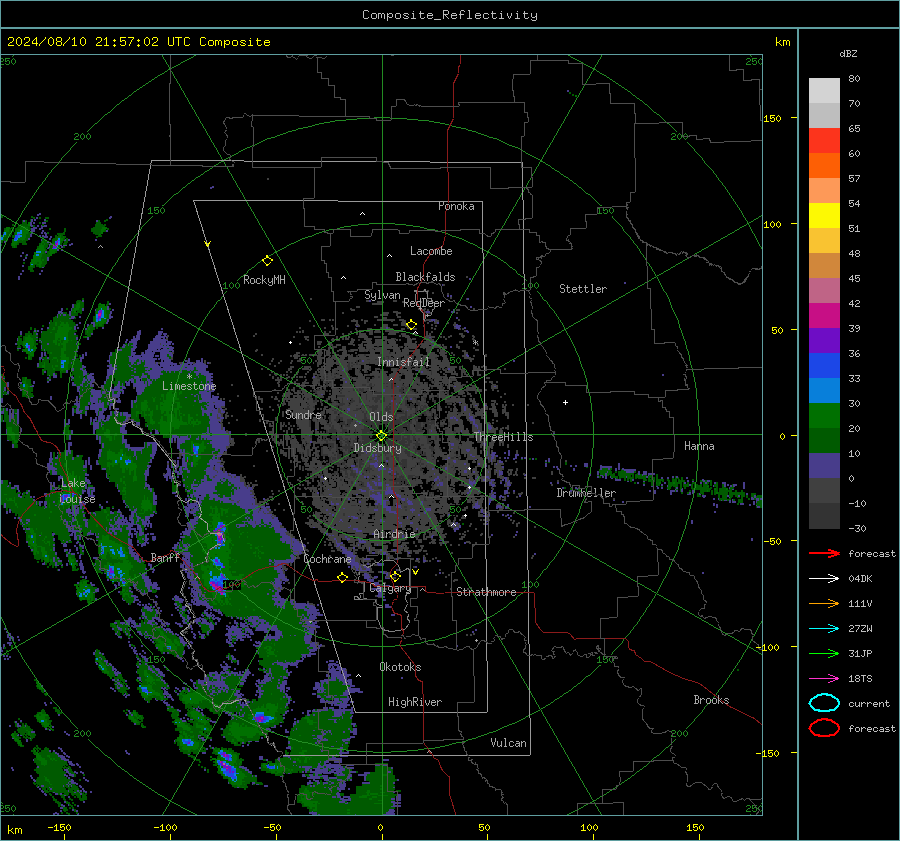Image resolution: width=900 pixels, height=841 pixels.
Task: Click the Ponoka city label
Action: [x=456, y=206]
